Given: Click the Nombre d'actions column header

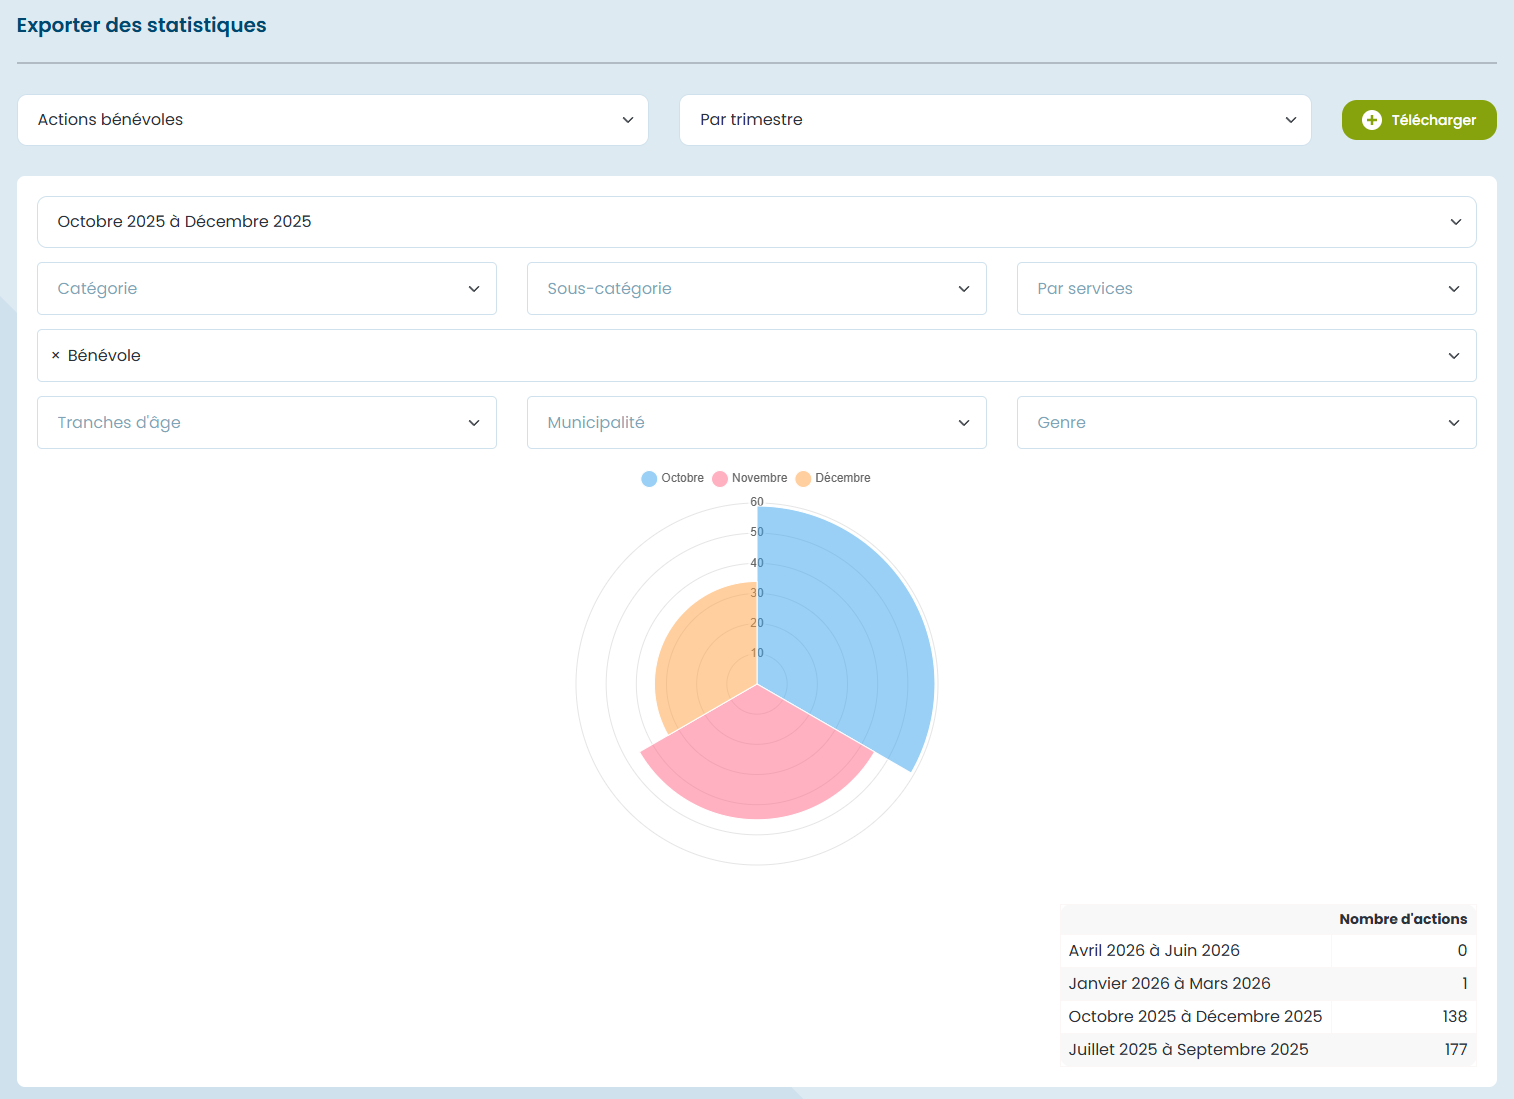Looking at the screenshot, I should 1402,919.
